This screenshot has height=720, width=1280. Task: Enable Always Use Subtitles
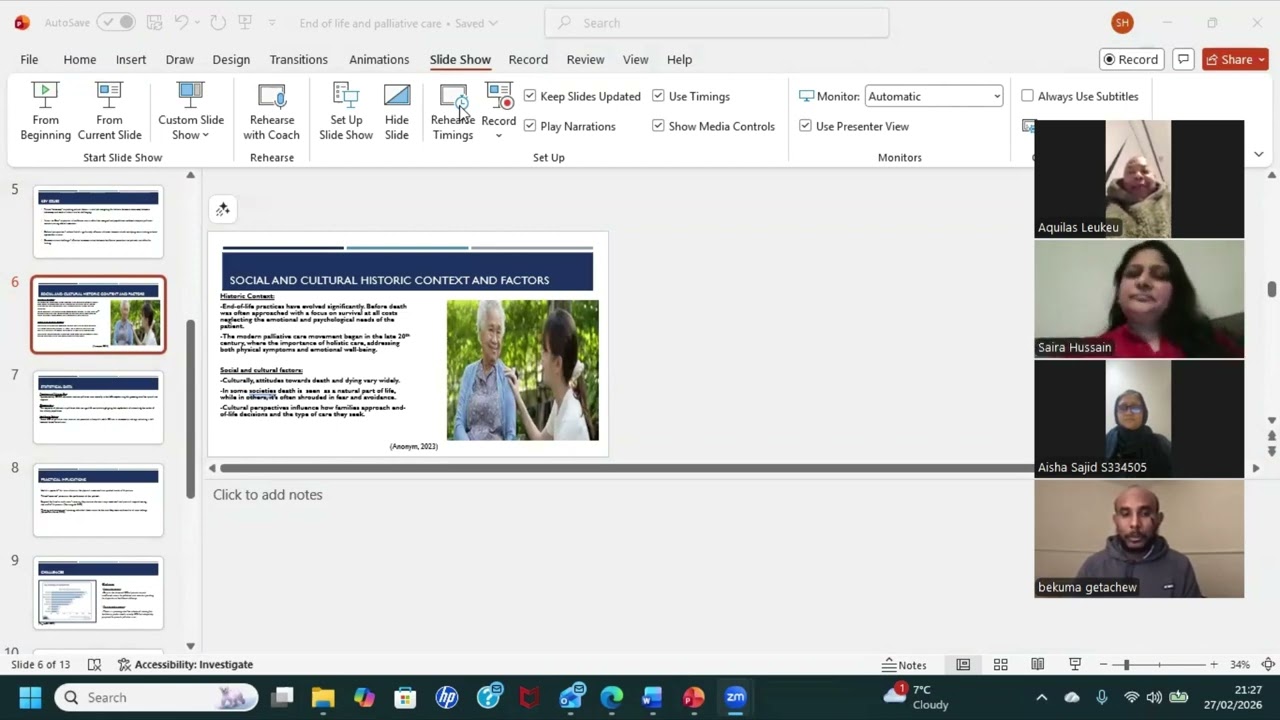(1027, 96)
